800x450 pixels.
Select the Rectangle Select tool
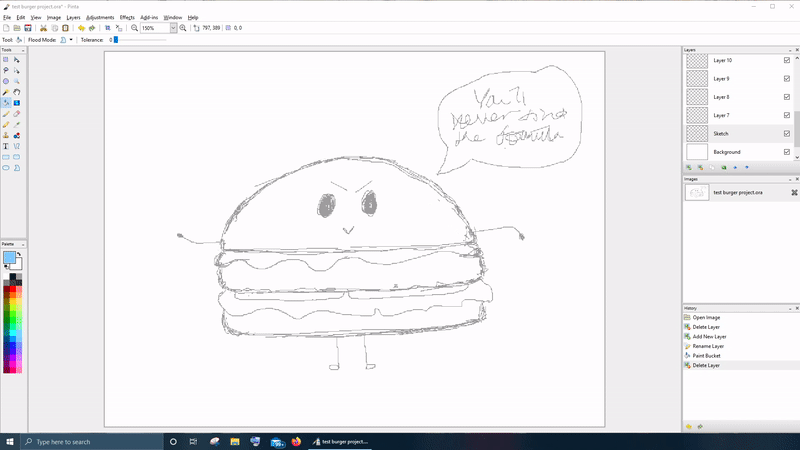tap(6, 60)
